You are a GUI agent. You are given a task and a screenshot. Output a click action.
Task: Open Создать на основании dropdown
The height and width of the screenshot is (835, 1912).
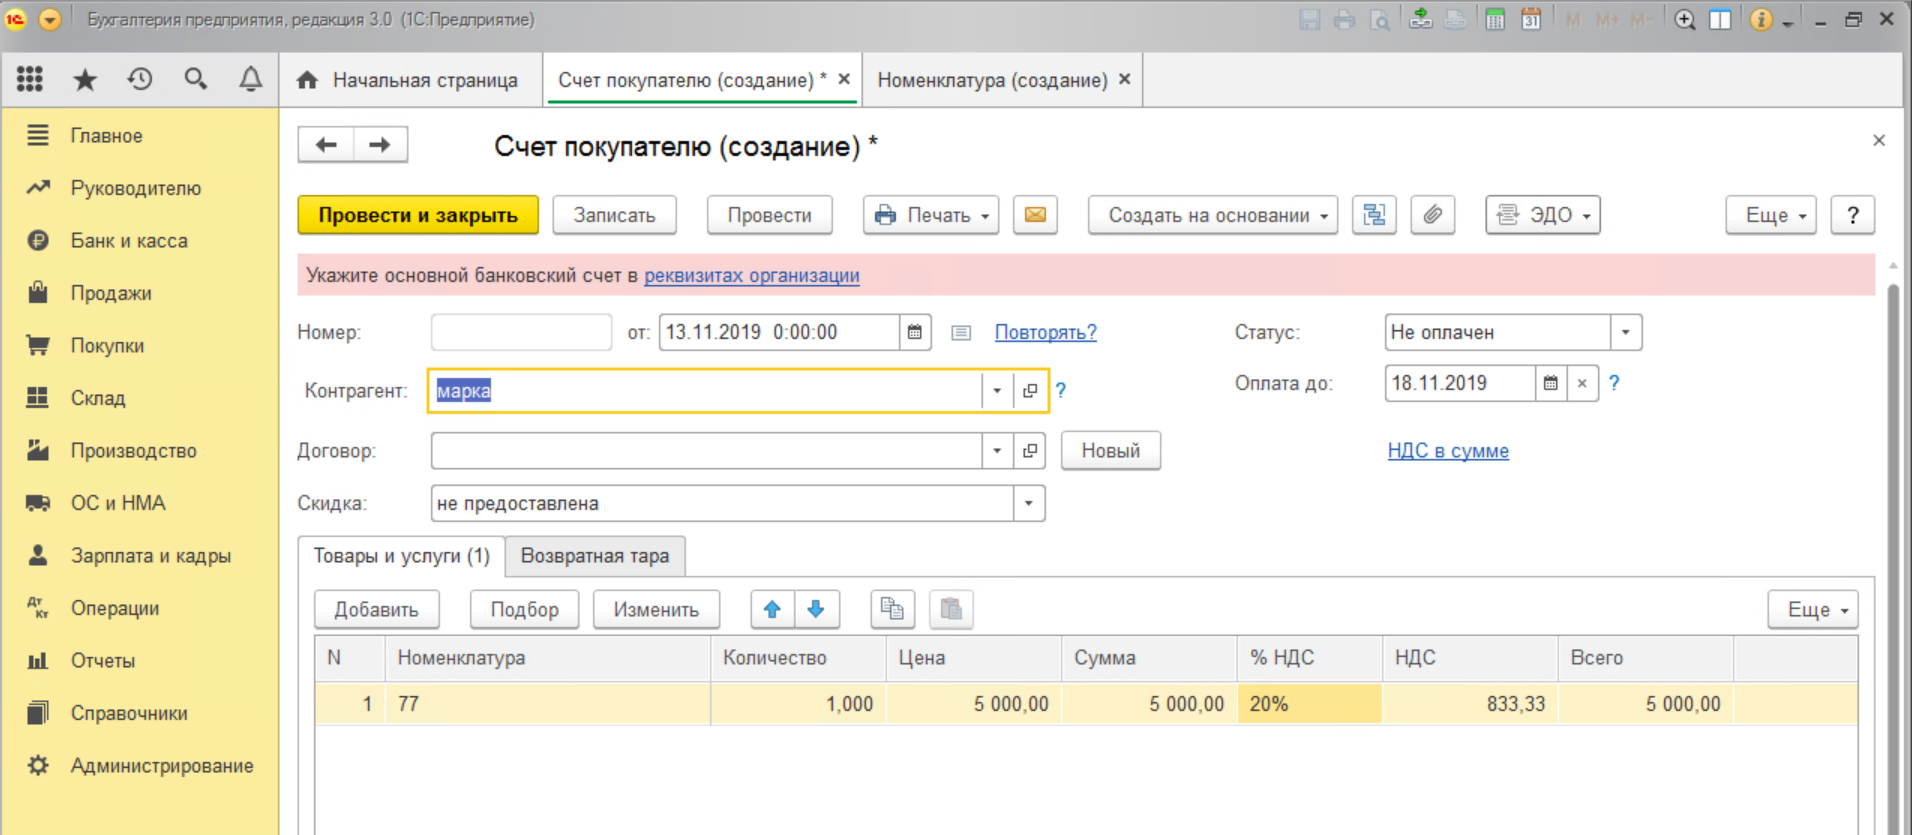coord(1212,215)
